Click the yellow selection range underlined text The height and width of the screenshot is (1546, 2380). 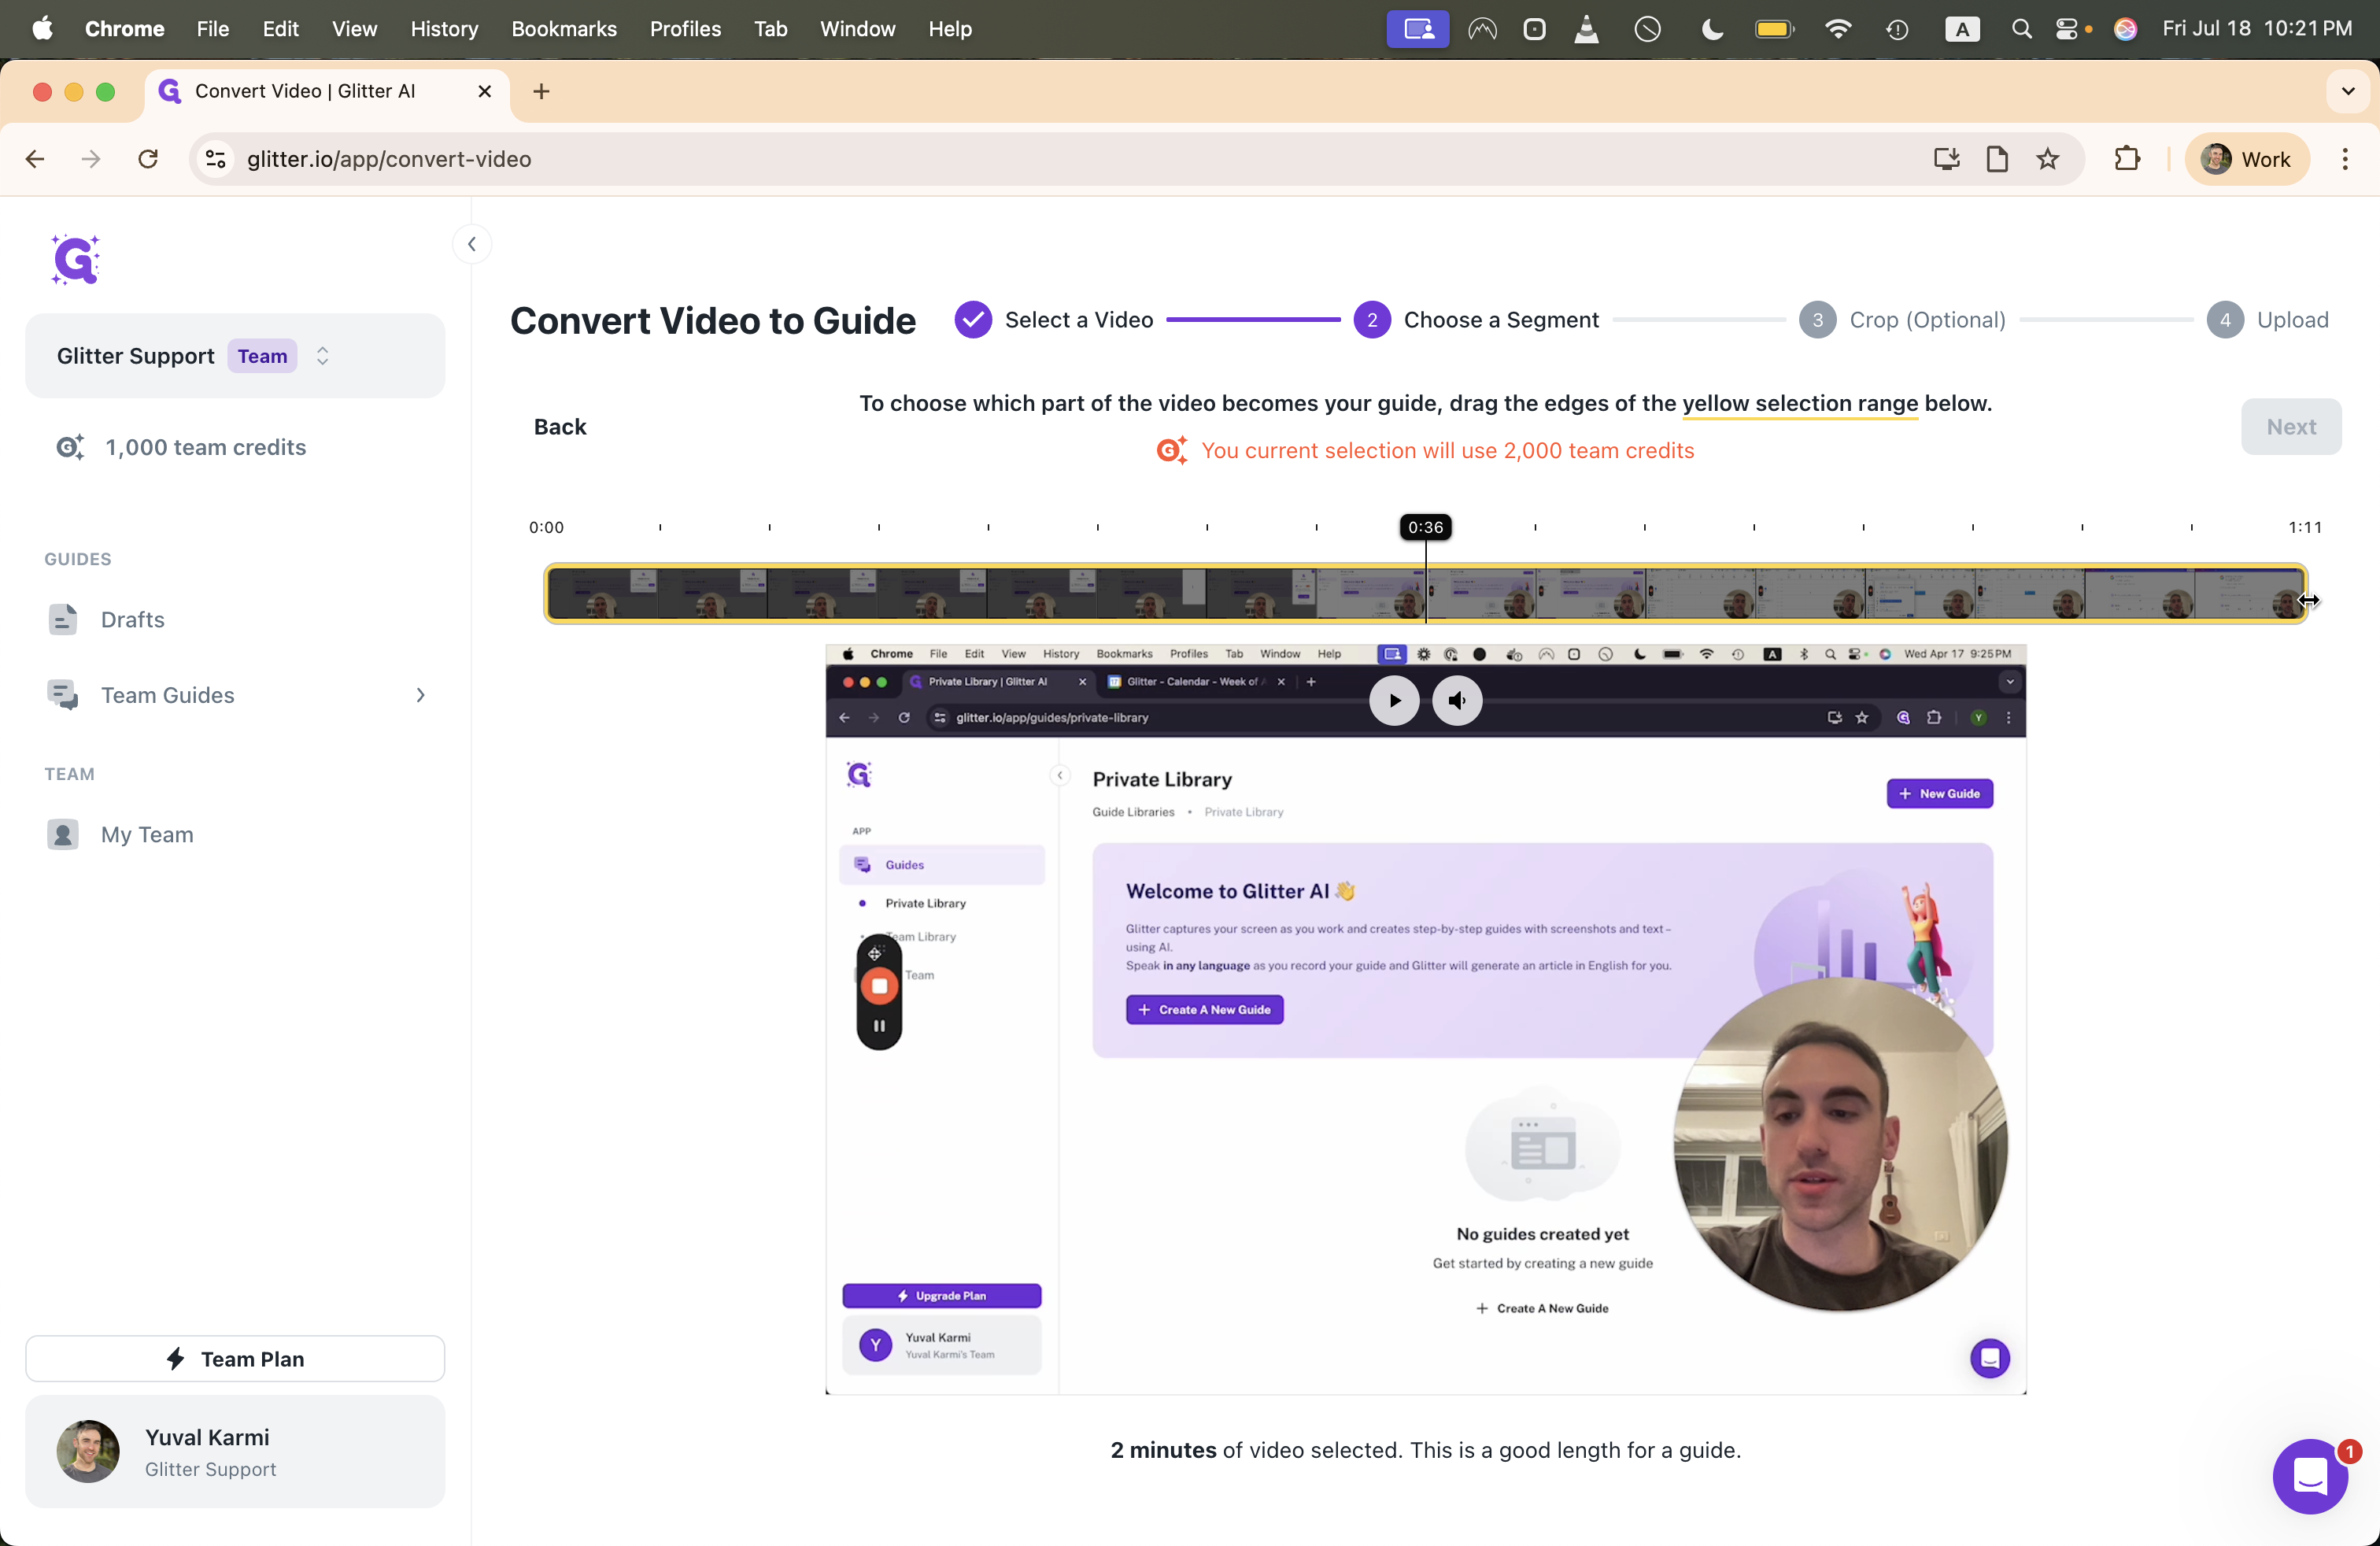coord(1800,403)
